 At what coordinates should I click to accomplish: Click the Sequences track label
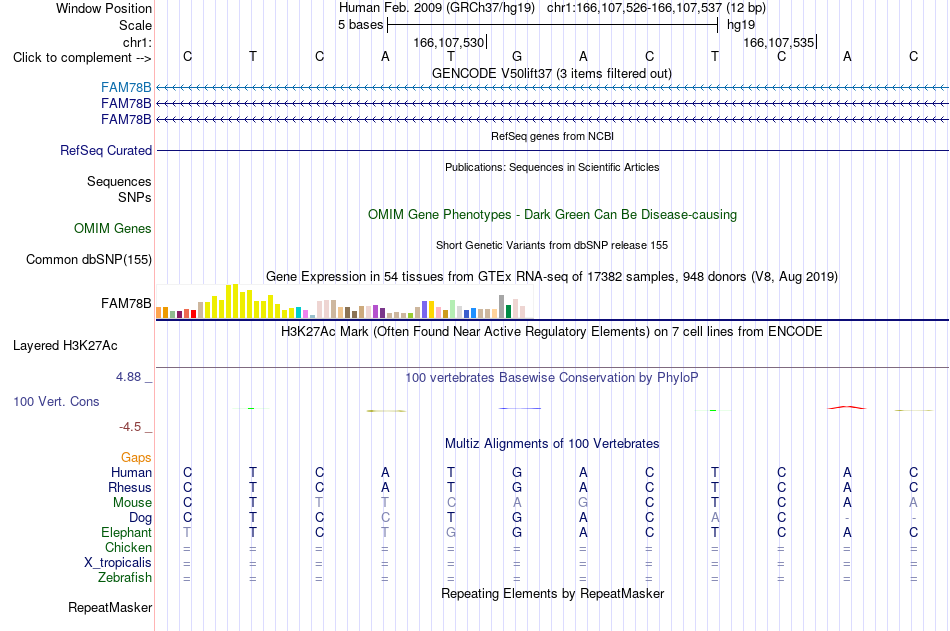(119, 181)
